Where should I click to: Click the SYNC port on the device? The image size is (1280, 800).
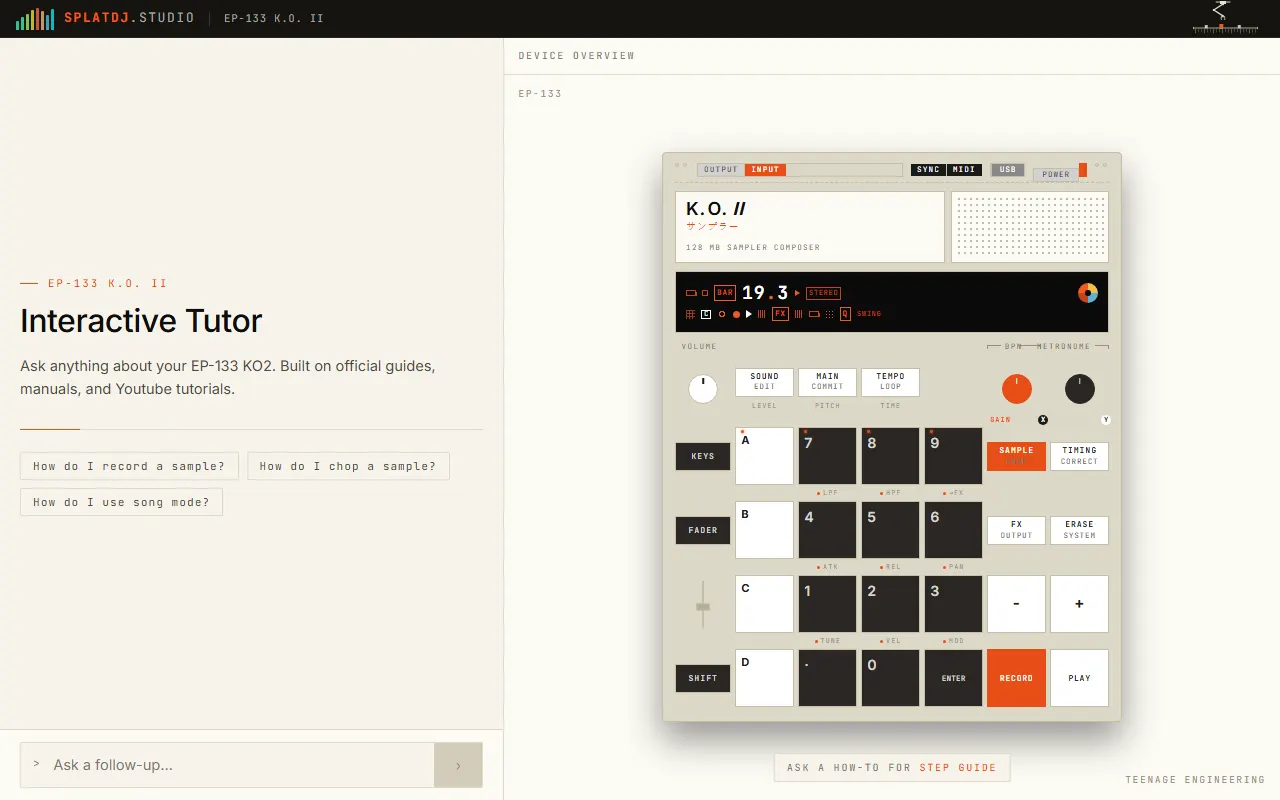928,170
